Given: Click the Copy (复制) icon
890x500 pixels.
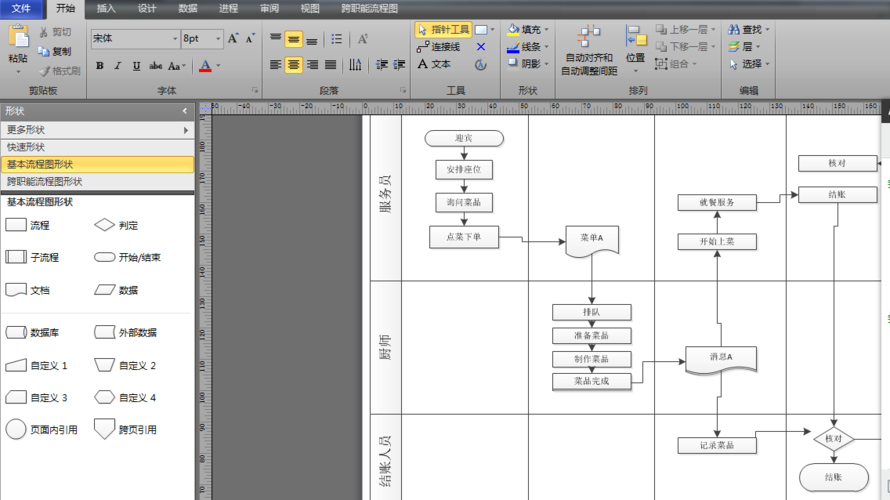Looking at the screenshot, I should (54, 51).
